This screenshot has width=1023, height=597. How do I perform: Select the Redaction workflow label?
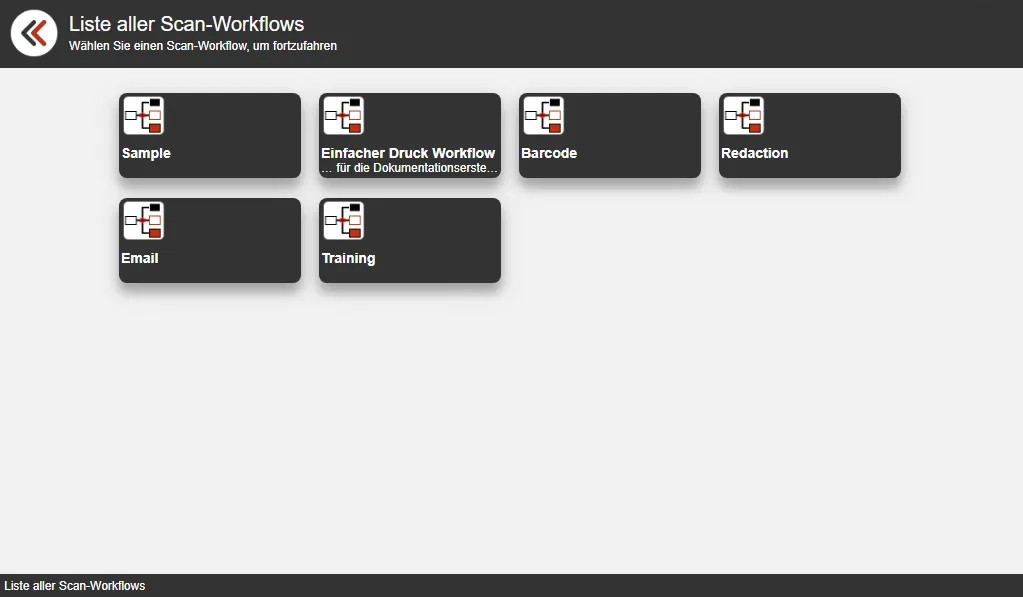pos(754,153)
